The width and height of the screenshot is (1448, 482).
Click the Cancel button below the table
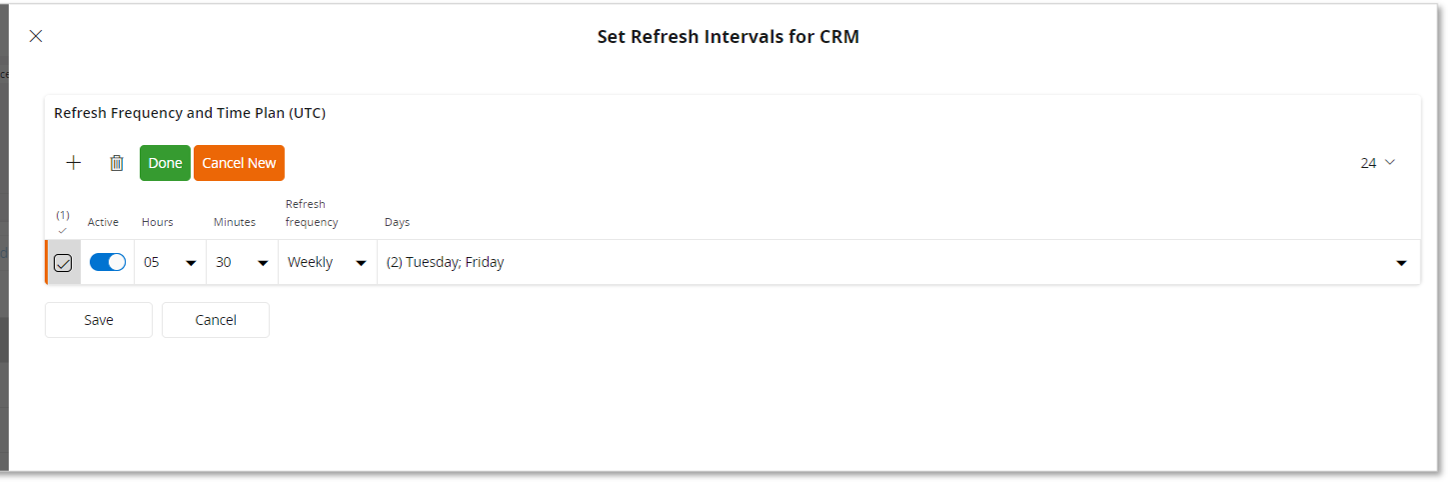pos(216,320)
